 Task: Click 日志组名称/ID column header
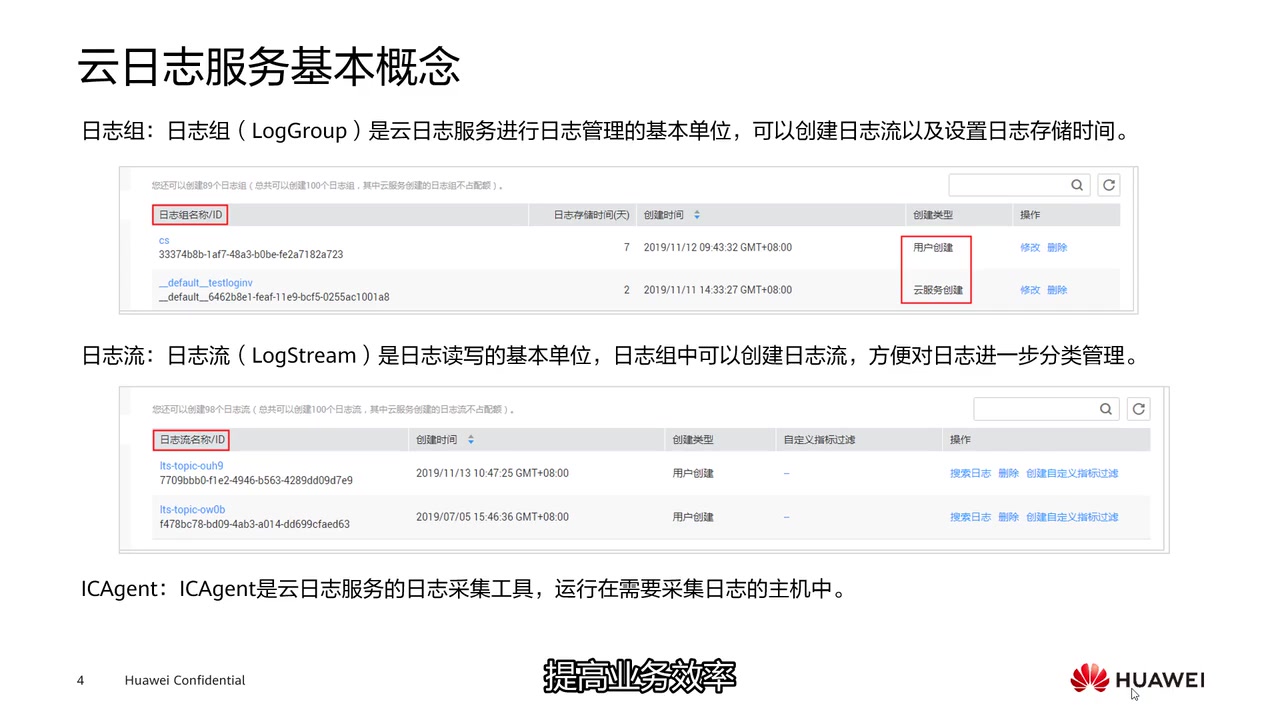tap(191, 215)
